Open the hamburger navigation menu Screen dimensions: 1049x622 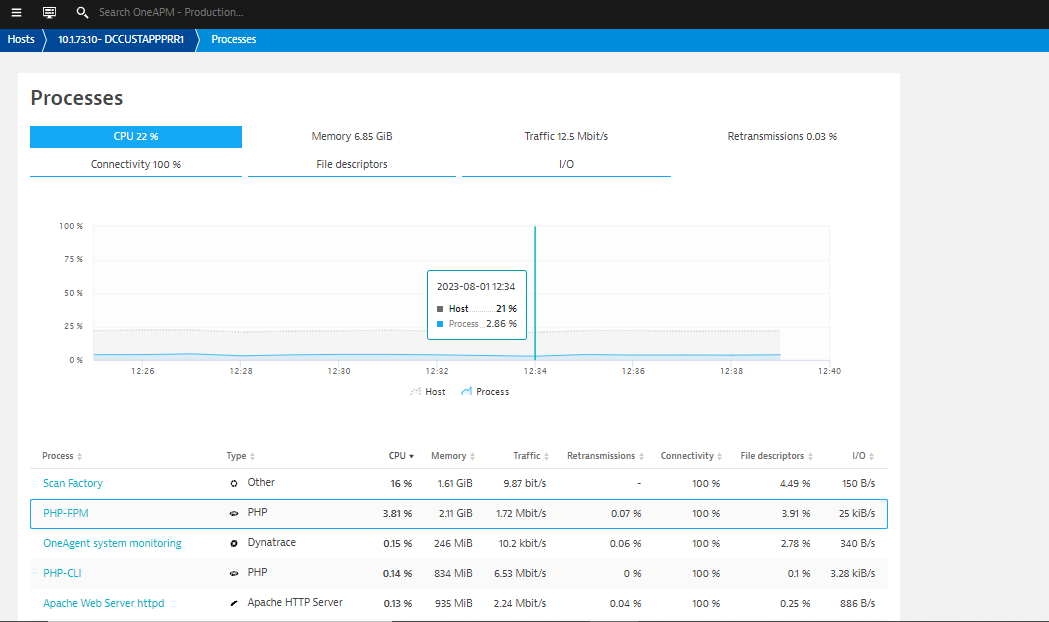pyautogui.click(x=16, y=13)
